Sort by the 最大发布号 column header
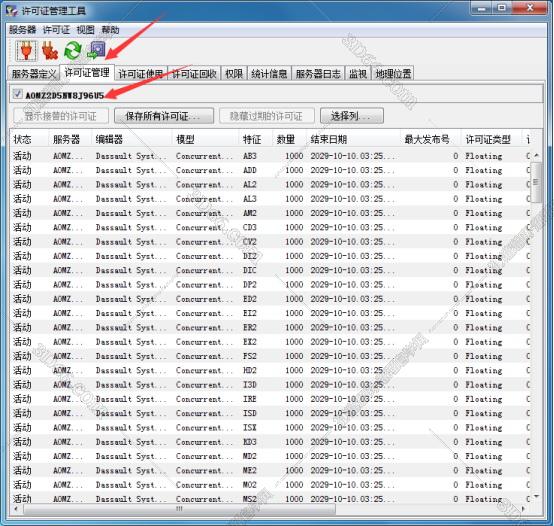This screenshot has height=526, width=554. pyautogui.click(x=431, y=139)
